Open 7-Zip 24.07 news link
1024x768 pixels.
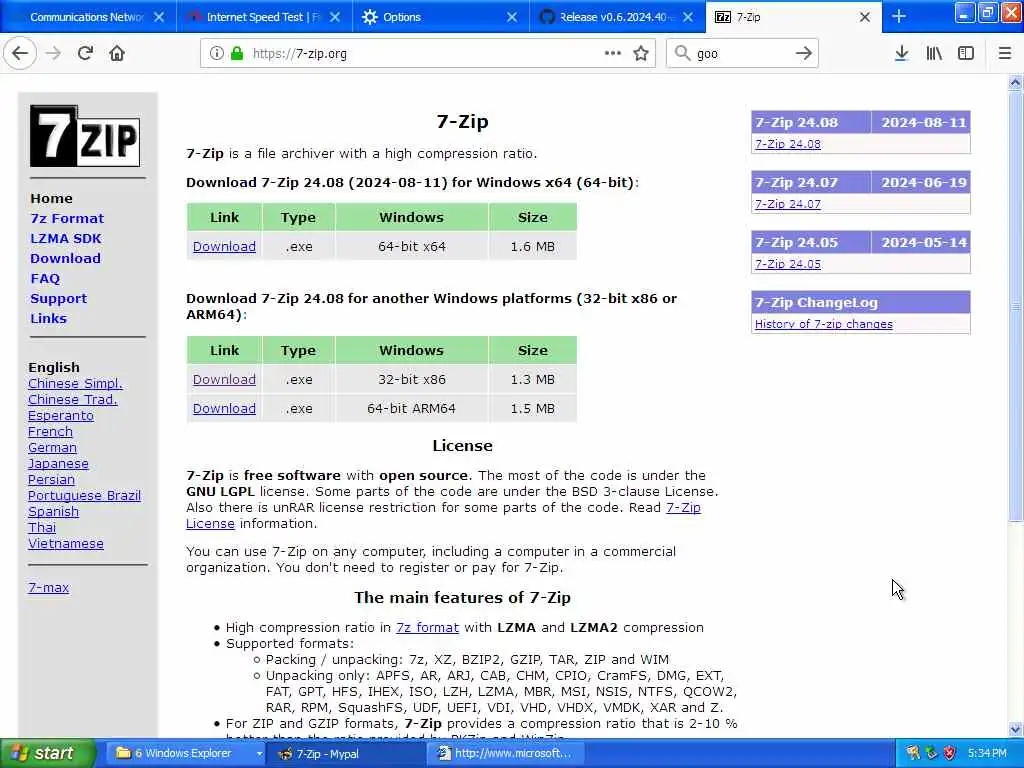tap(788, 204)
